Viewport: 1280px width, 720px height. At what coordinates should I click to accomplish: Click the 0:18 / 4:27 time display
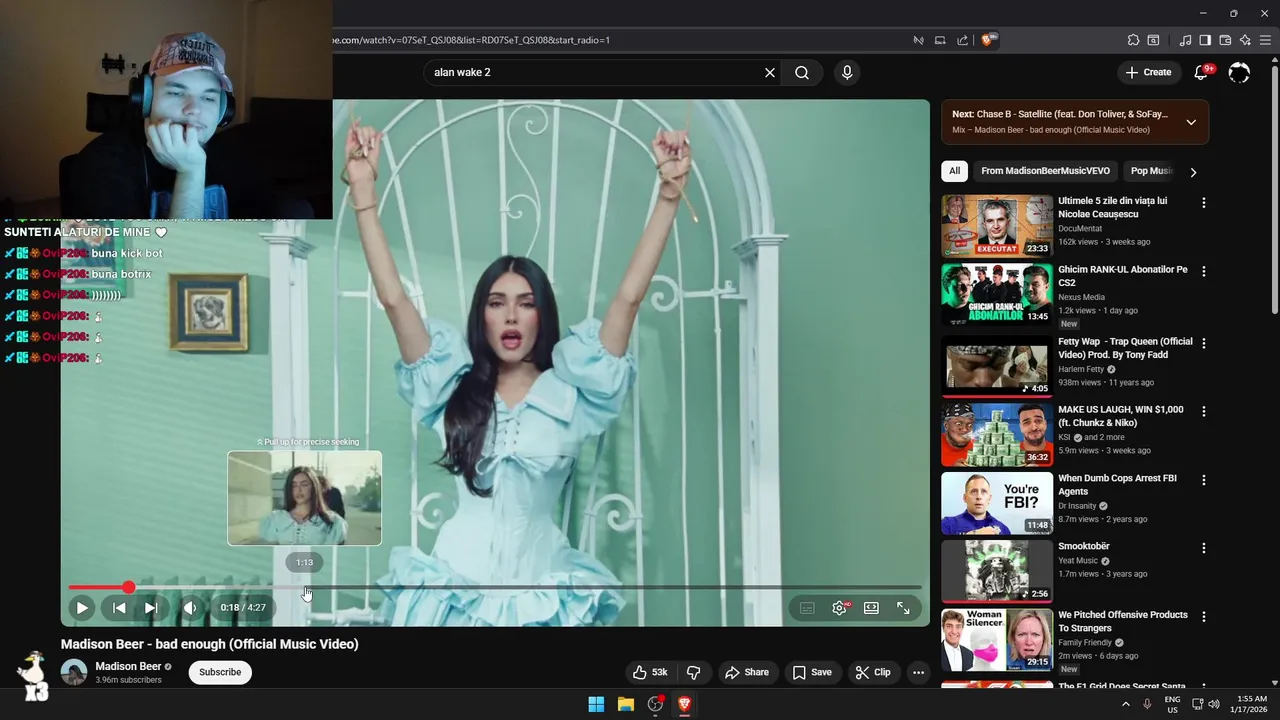coord(243,608)
